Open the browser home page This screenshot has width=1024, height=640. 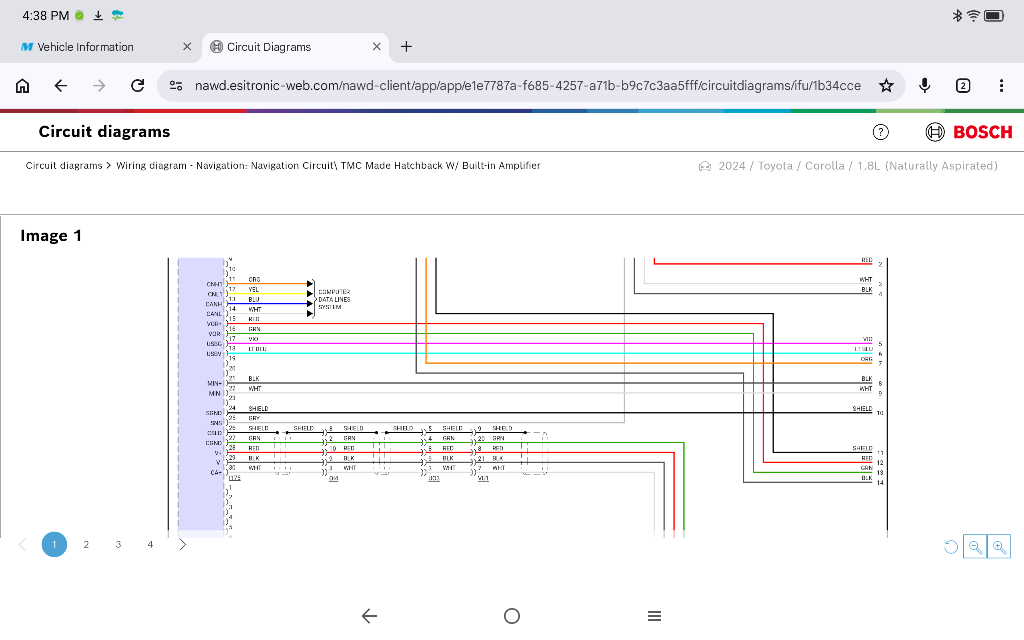pos(22,86)
